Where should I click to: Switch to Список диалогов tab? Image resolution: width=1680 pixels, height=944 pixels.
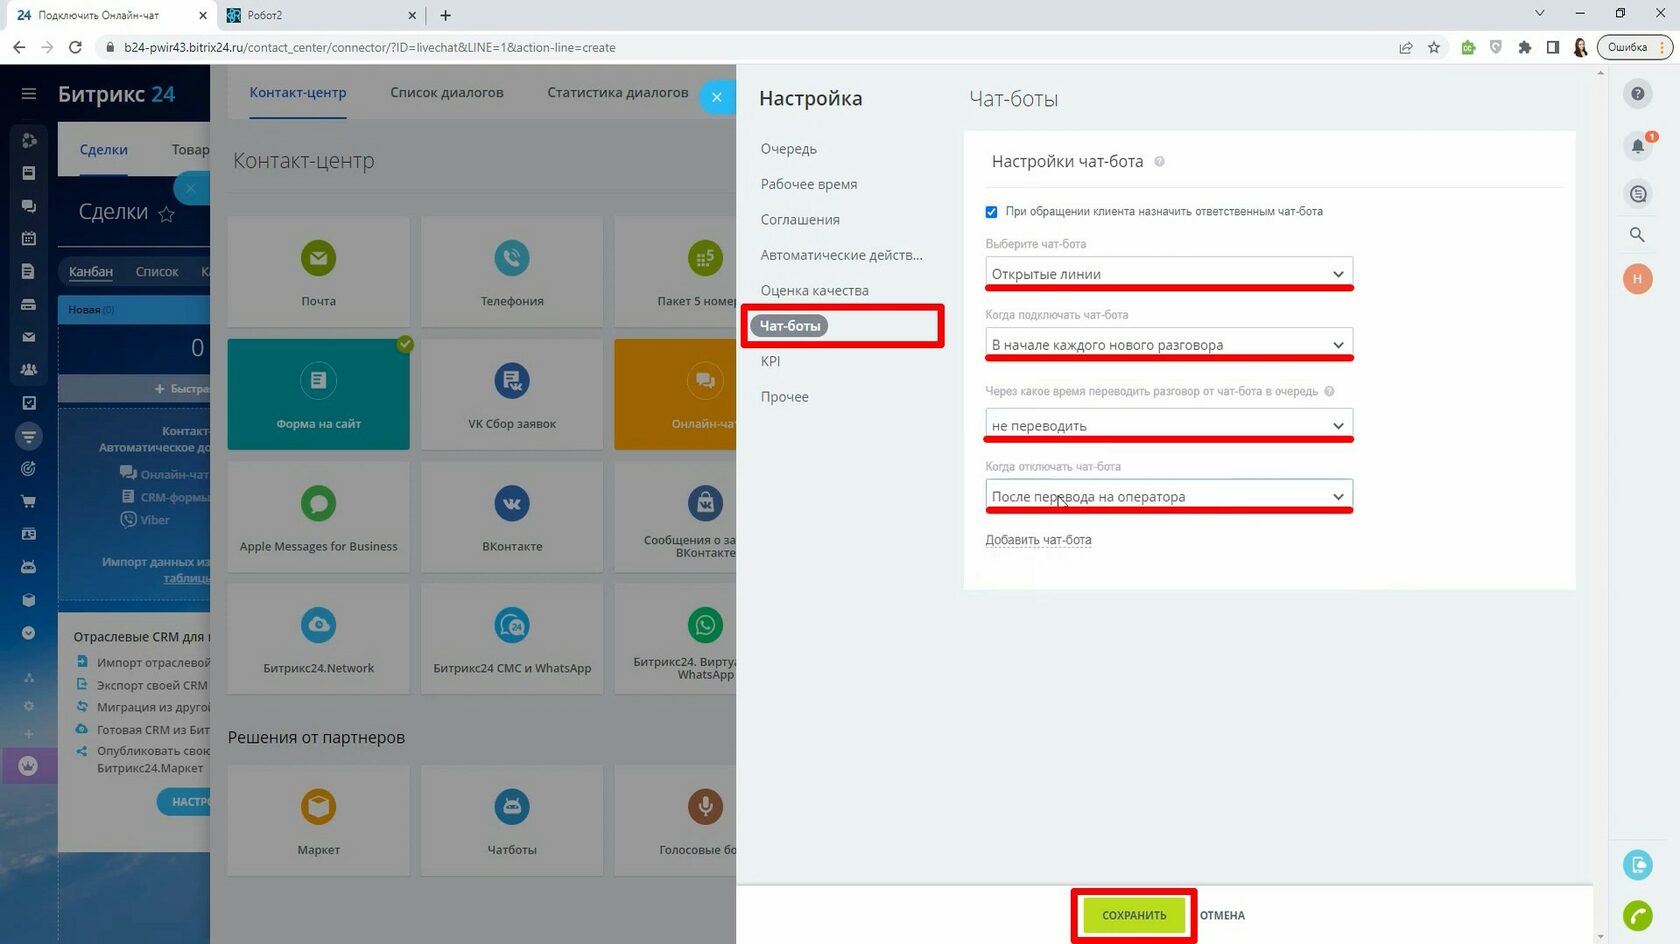coord(447,93)
